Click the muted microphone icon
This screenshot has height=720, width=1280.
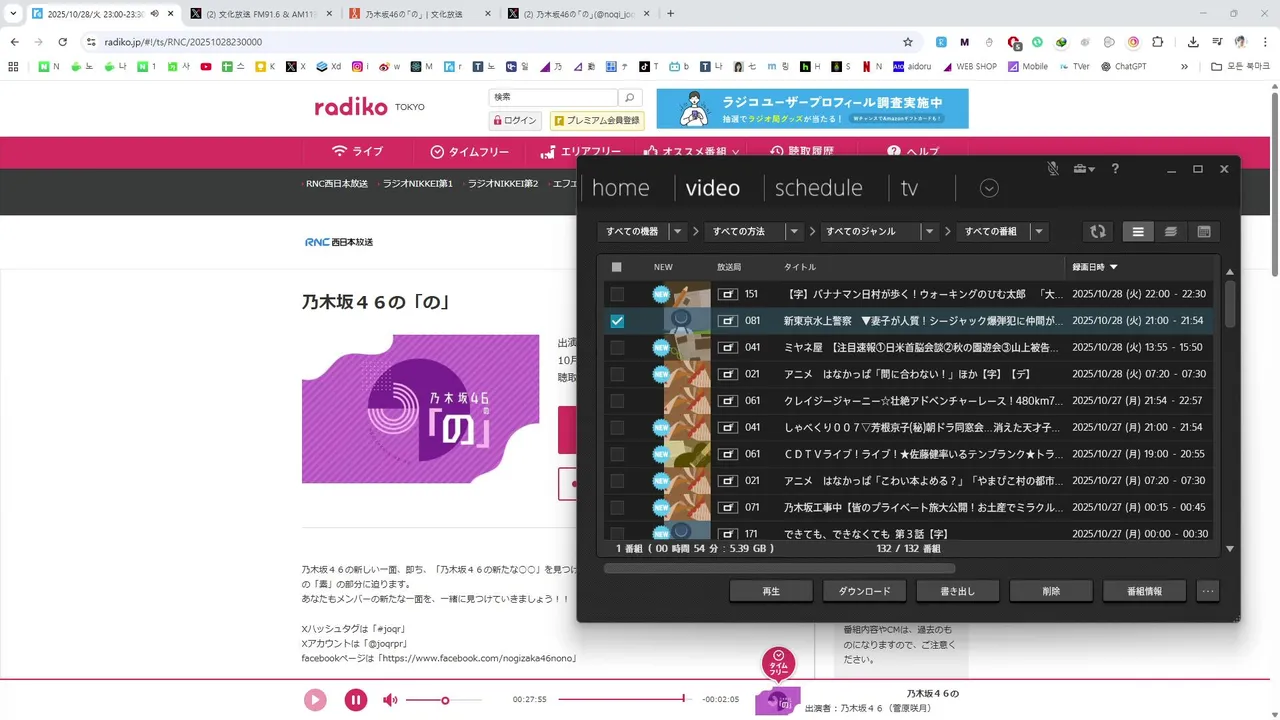point(1053,169)
